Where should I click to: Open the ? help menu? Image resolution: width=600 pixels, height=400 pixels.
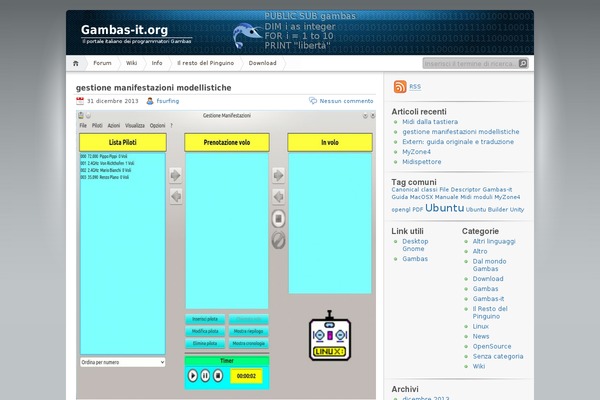coord(171,126)
